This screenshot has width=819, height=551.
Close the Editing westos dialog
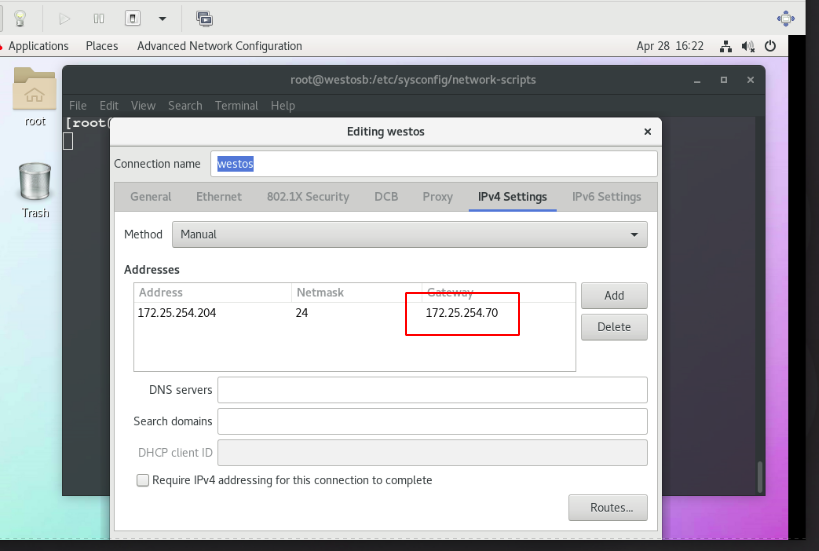648,132
